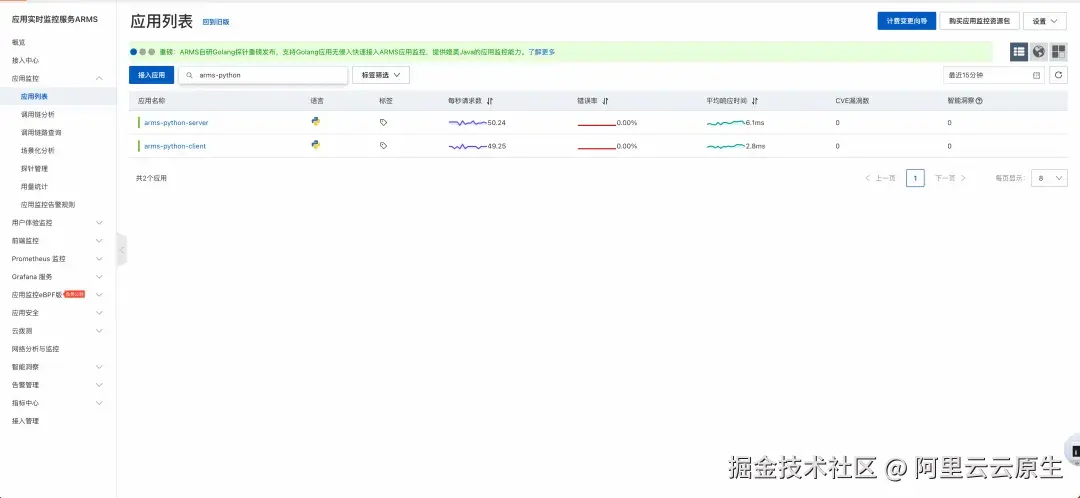Open 网络分析与监控 in the sidebar
Image resolution: width=1080 pixels, height=498 pixels.
click(36, 349)
